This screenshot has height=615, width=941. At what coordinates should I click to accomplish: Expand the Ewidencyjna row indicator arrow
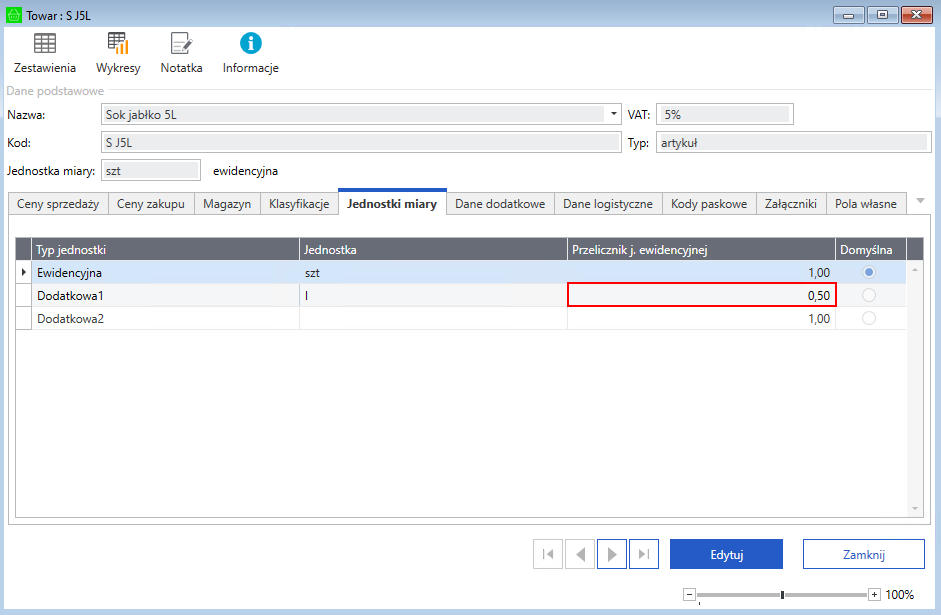(23, 272)
